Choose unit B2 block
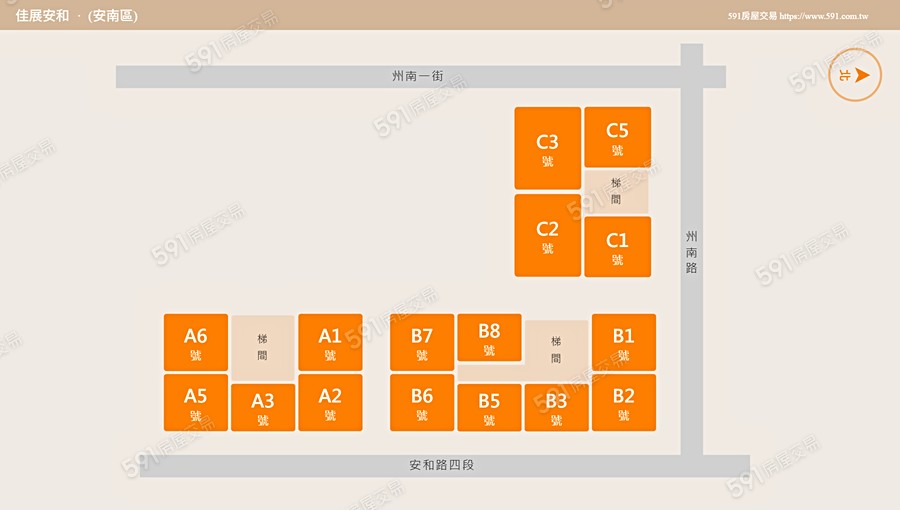 click(x=624, y=402)
